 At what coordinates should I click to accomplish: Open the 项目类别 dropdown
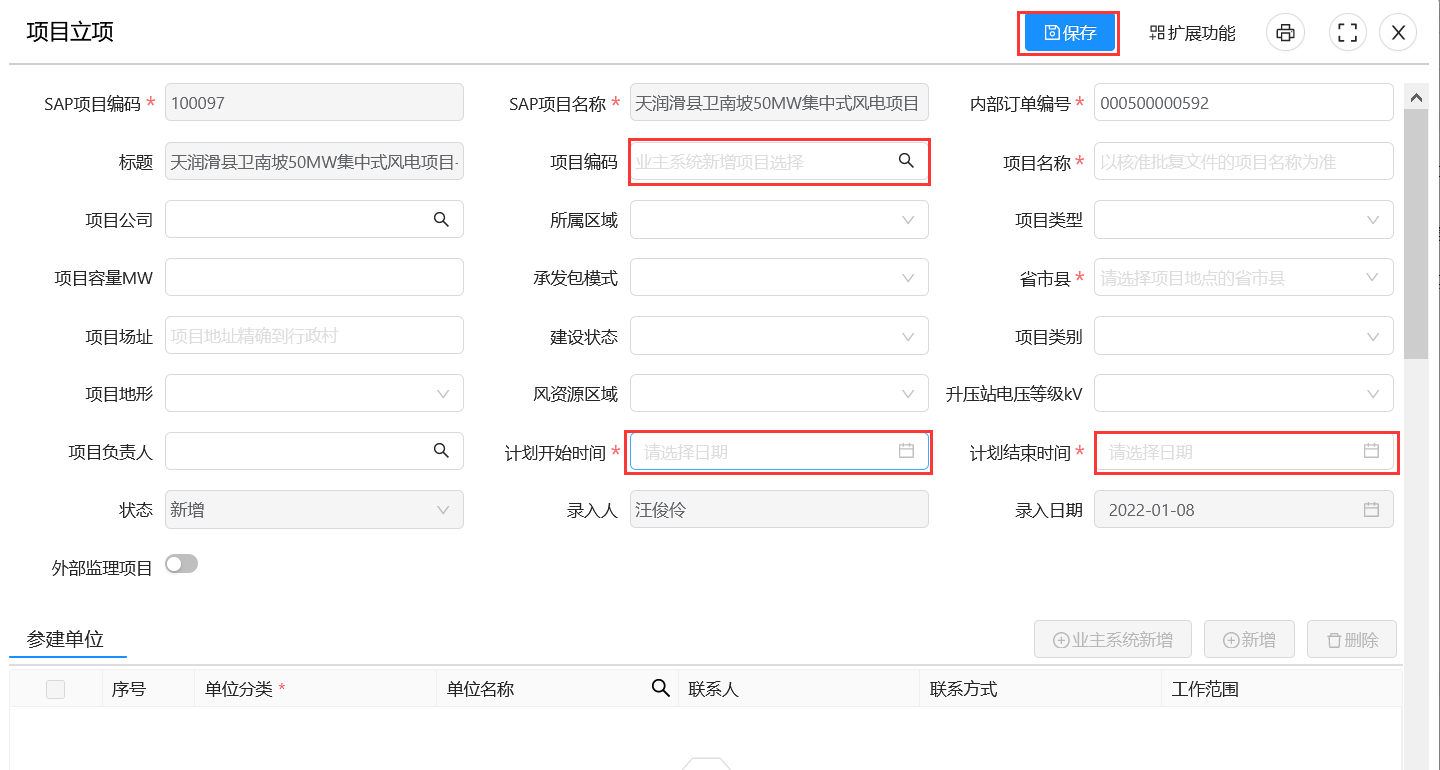1244,336
